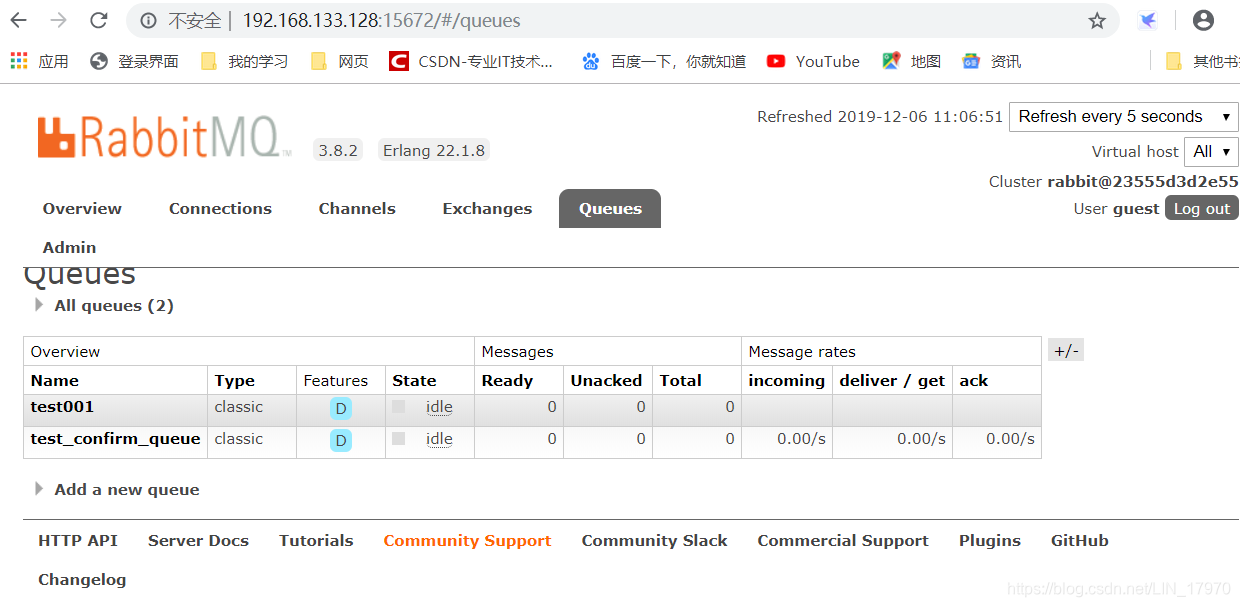
Task: Sort queues by State column header
Action: [x=414, y=381]
